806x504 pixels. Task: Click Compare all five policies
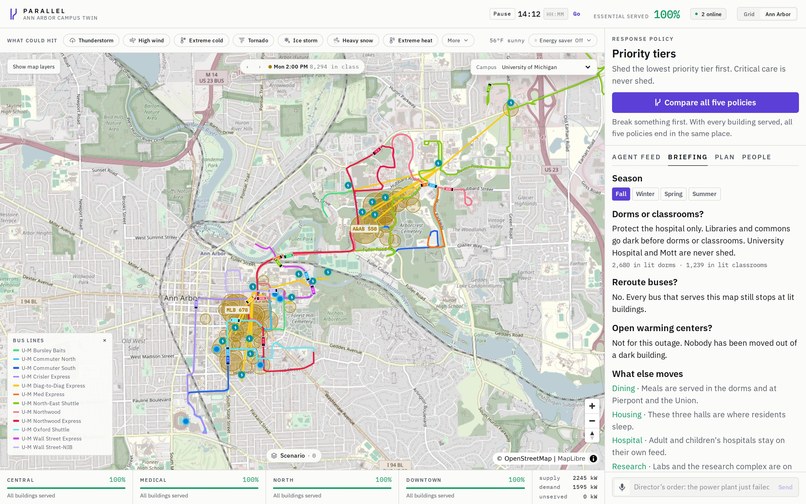pos(705,102)
